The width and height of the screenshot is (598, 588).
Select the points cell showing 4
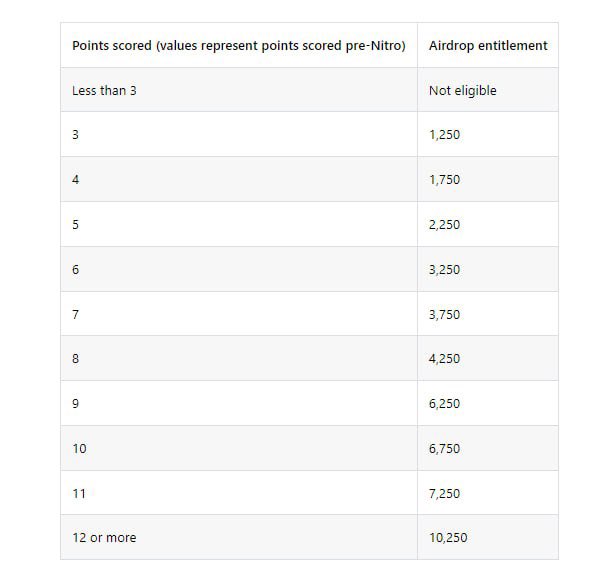click(x=239, y=179)
